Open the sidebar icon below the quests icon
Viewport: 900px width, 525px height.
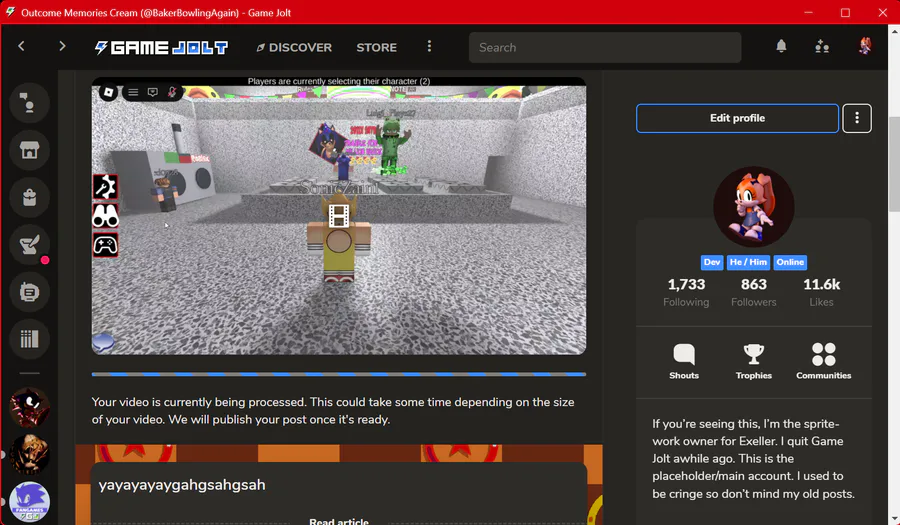[29, 292]
